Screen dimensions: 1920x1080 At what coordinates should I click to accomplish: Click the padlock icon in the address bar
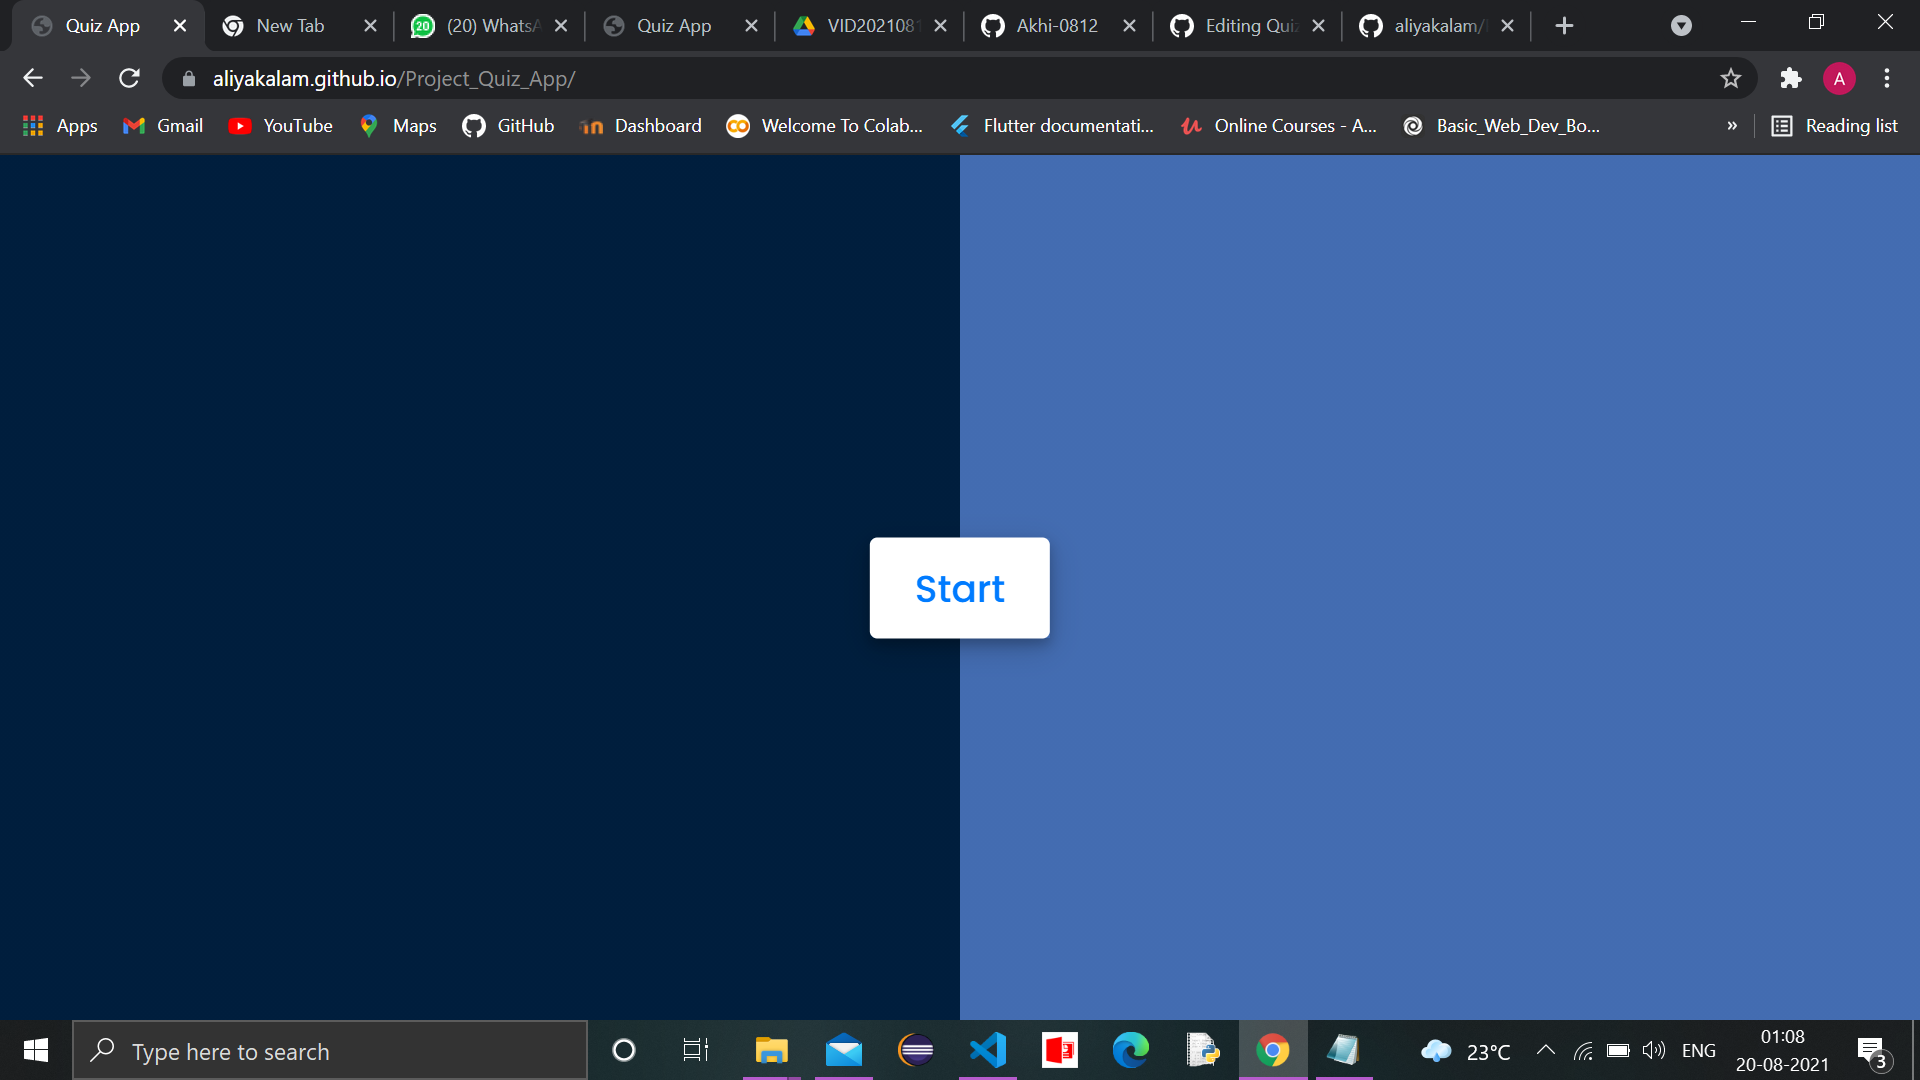click(x=188, y=78)
